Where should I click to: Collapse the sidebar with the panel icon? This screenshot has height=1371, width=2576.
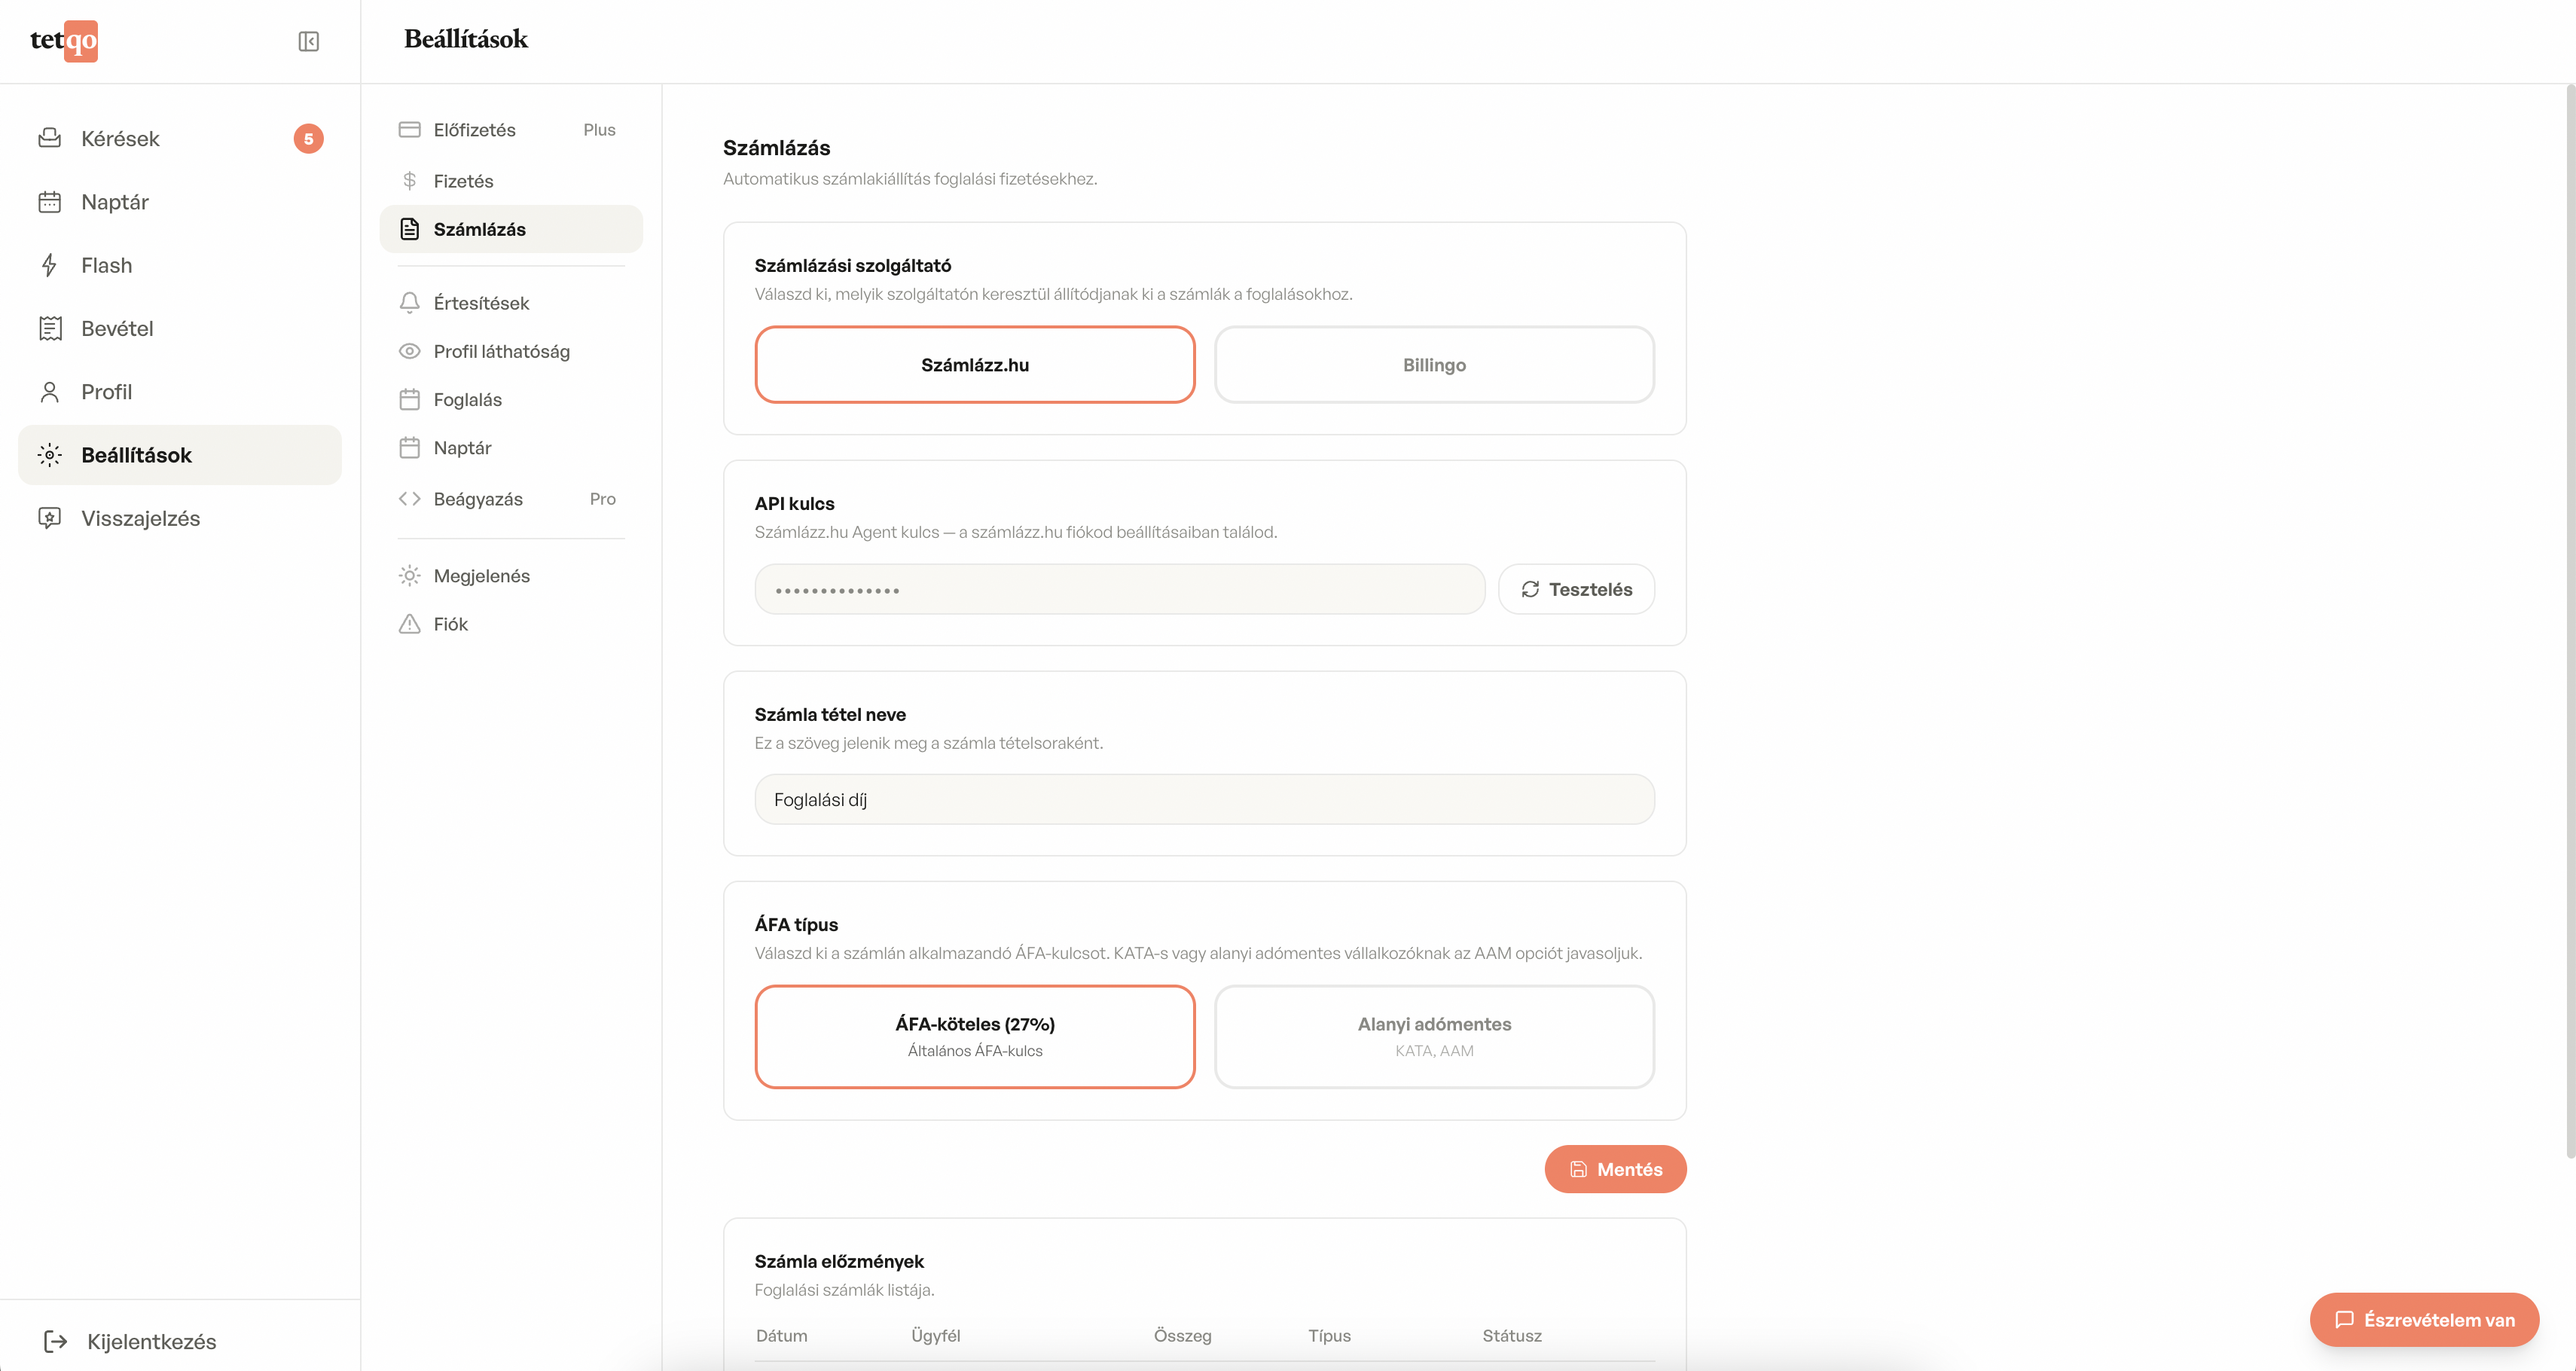[x=308, y=41]
